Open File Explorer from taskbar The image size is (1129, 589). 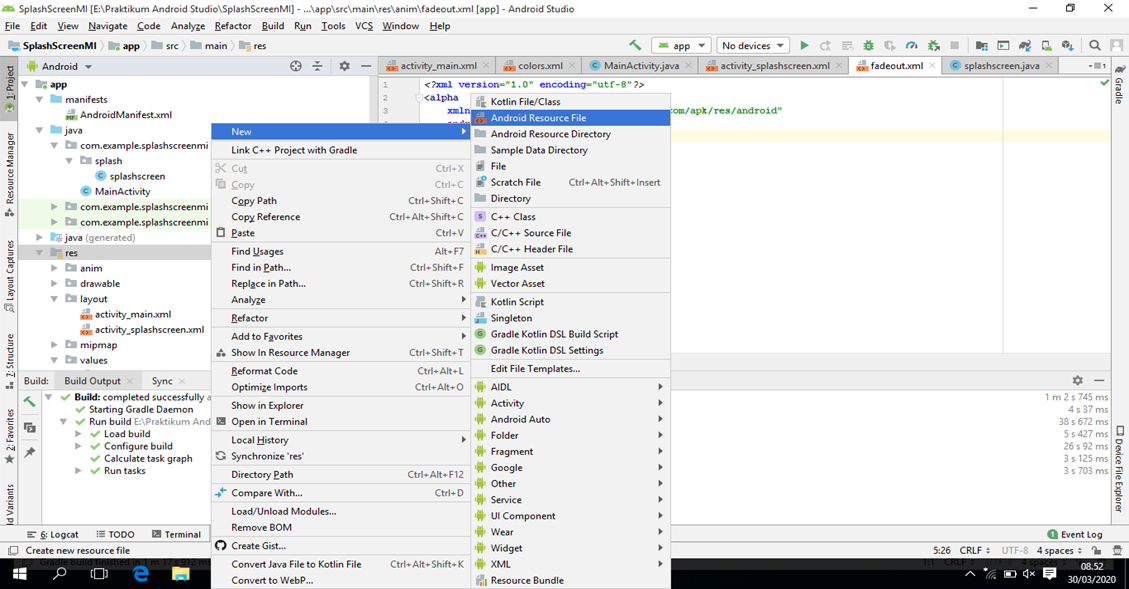click(180, 574)
